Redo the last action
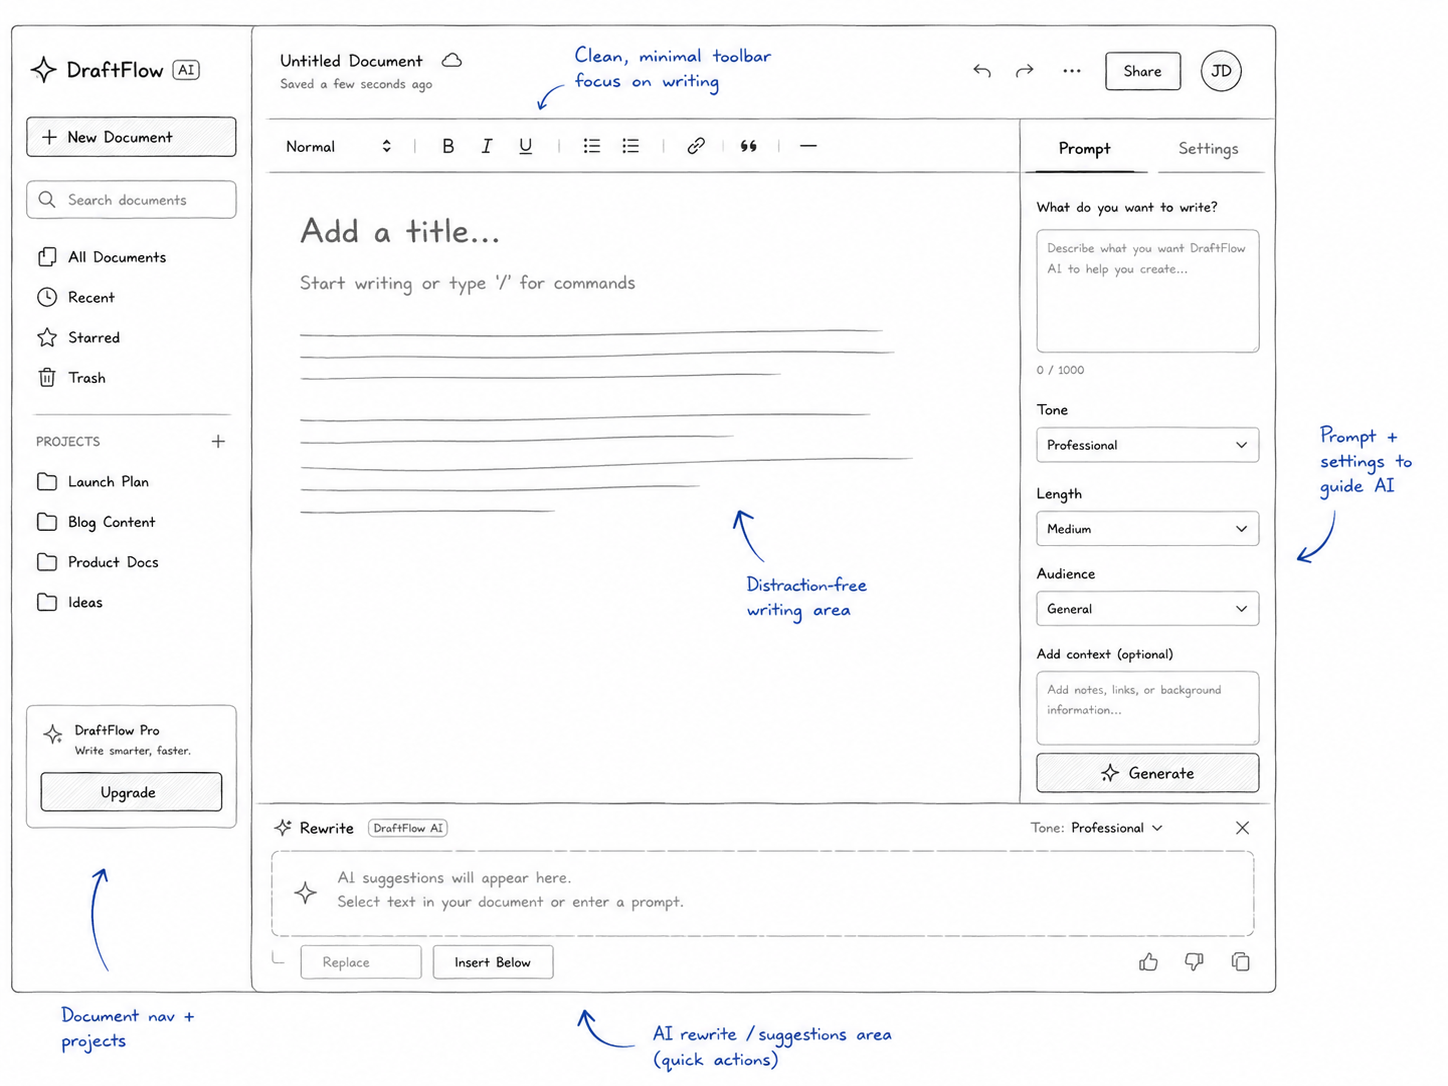This screenshot has height=1086, width=1448. (x=1025, y=71)
